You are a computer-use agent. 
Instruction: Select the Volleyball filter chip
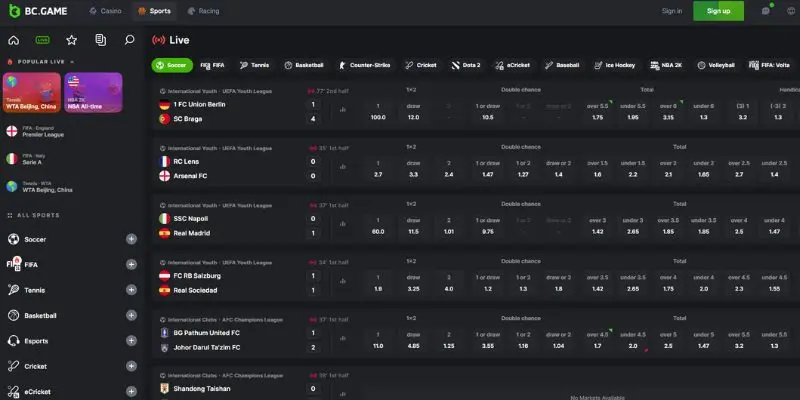coord(716,65)
